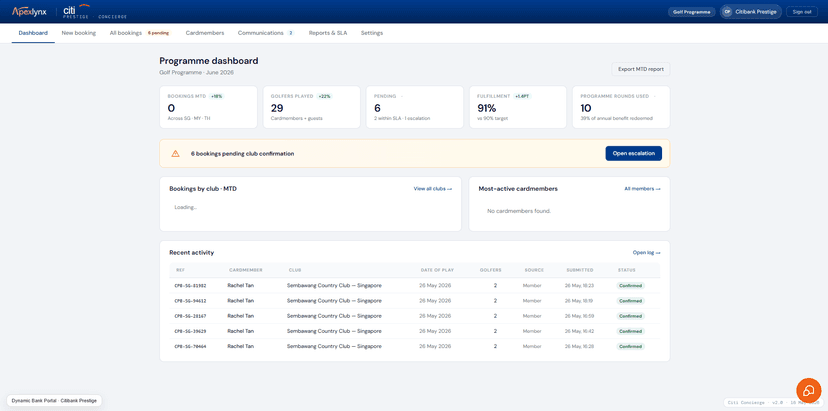
Task: Click the CARDMEMBER column header
Action: tap(246, 270)
